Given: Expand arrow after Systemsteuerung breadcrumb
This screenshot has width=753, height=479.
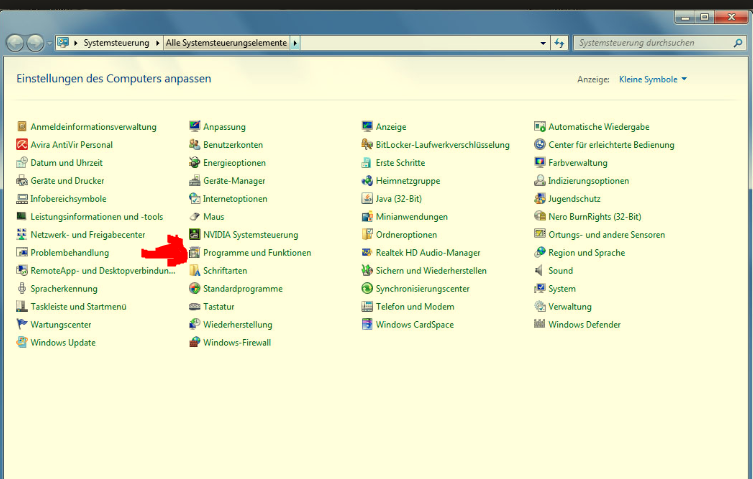Looking at the screenshot, I should (x=157, y=43).
